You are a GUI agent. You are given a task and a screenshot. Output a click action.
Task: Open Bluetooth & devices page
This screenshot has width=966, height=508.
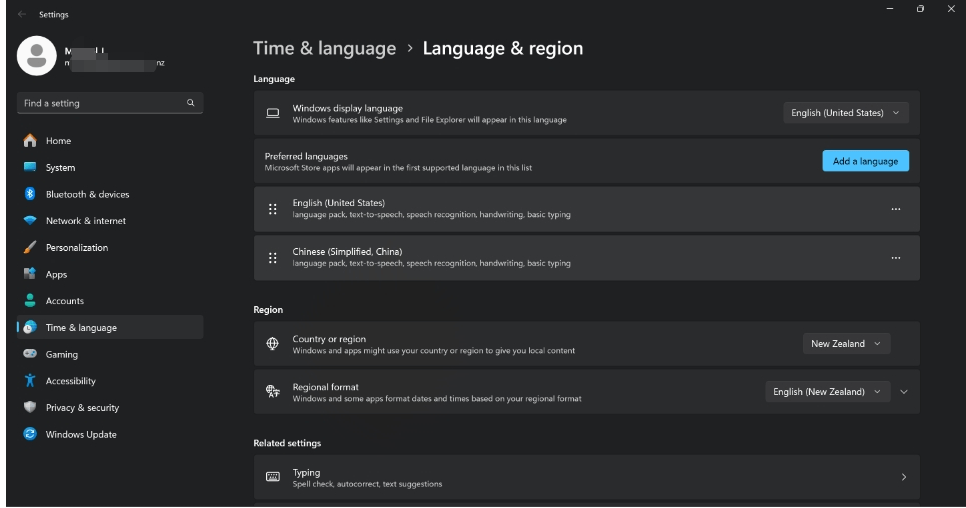point(110,194)
